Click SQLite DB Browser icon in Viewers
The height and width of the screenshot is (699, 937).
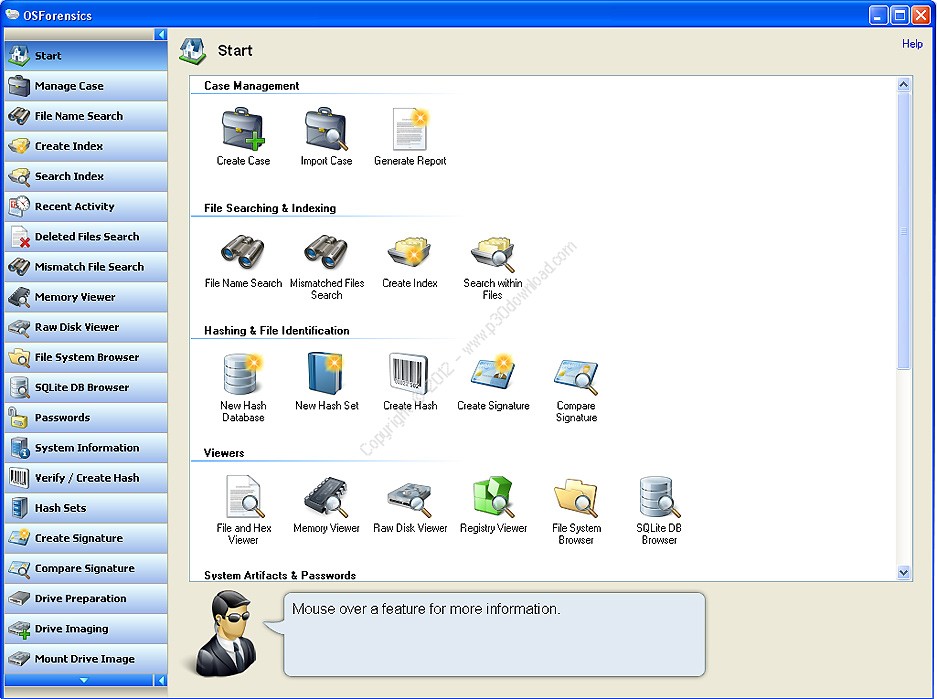[660, 496]
